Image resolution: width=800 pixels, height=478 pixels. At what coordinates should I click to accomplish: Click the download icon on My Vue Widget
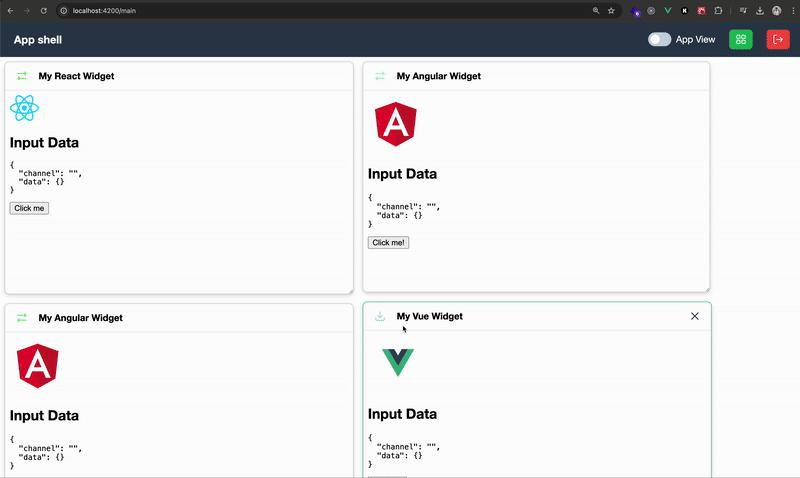coord(380,316)
